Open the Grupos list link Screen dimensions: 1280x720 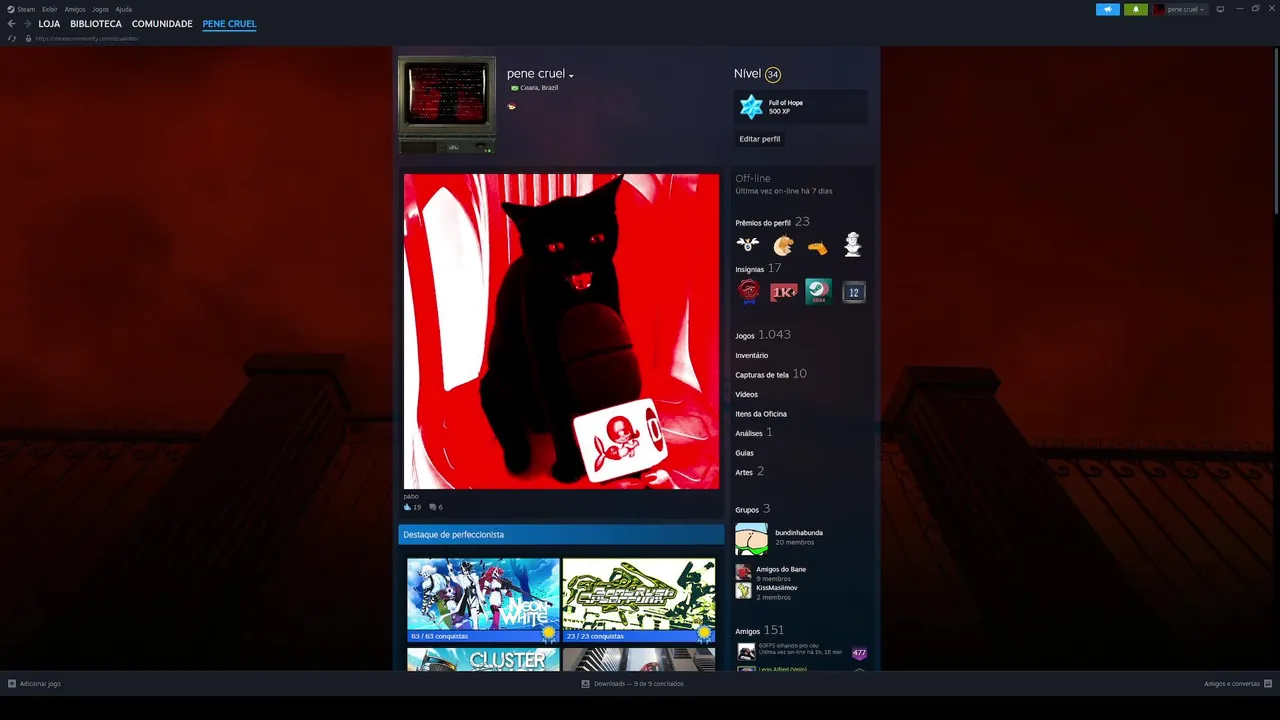point(747,510)
